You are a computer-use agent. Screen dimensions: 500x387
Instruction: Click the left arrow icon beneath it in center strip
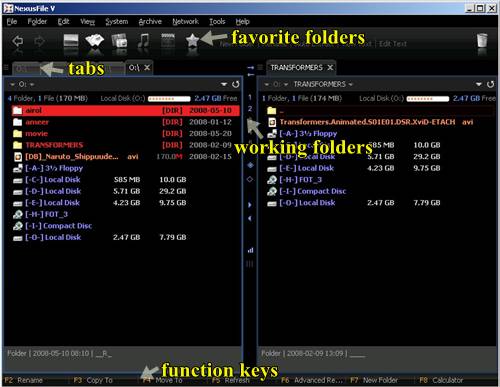(x=251, y=75)
